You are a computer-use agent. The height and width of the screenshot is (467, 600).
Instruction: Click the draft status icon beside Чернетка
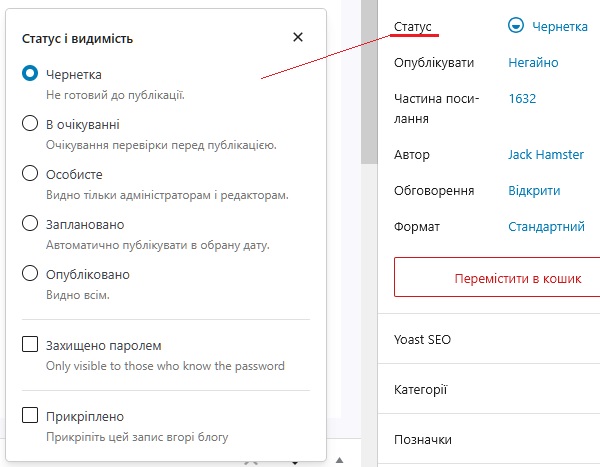[x=516, y=27]
